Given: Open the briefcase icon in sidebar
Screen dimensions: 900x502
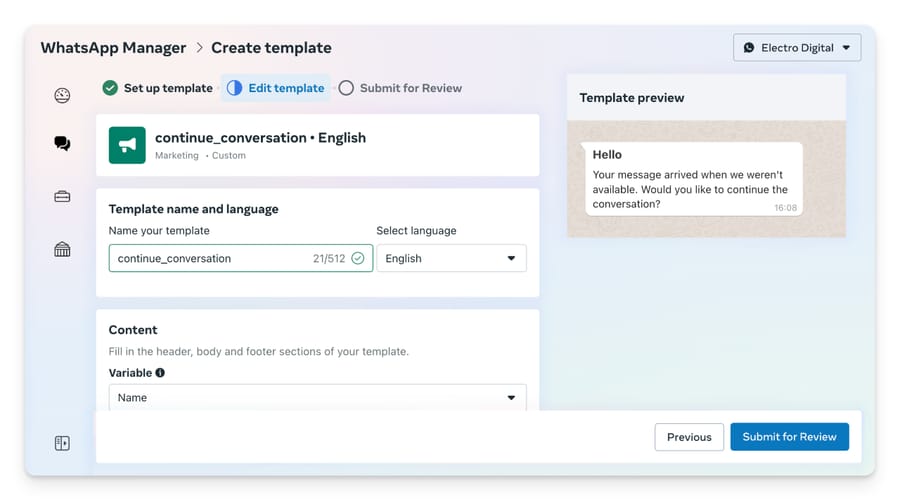Looking at the screenshot, I should pos(62,197).
